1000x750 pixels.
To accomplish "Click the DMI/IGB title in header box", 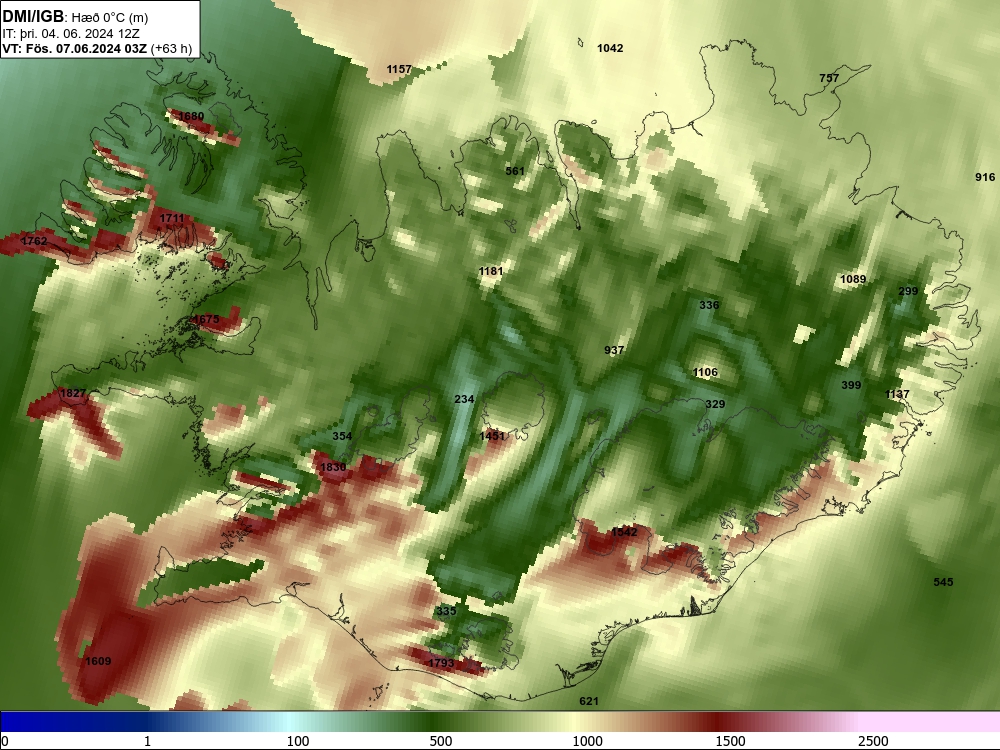I will [x=33, y=17].
